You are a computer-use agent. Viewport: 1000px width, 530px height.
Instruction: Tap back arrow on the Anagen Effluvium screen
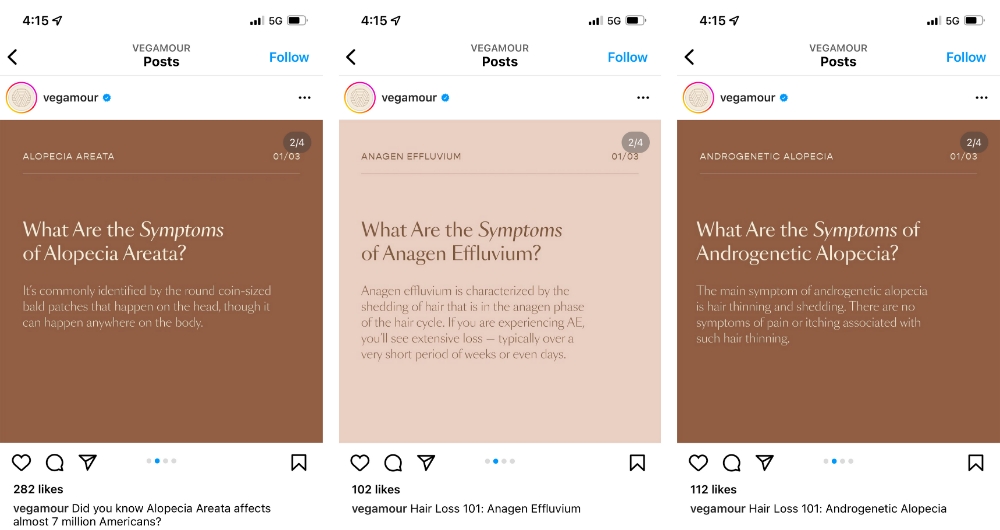pyautogui.click(x=351, y=57)
